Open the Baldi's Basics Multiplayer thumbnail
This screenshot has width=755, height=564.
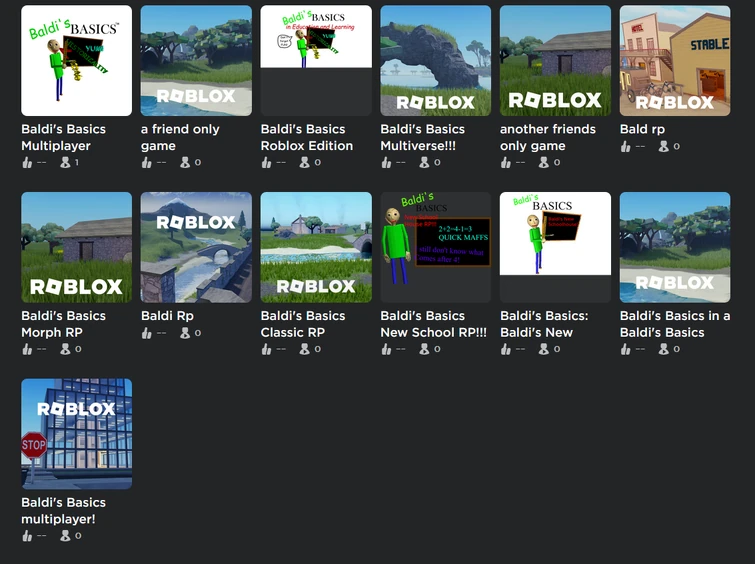[77, 61]
